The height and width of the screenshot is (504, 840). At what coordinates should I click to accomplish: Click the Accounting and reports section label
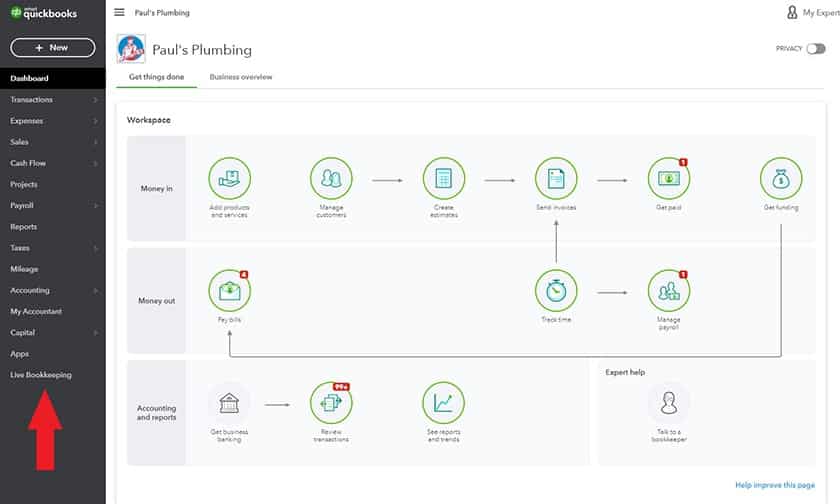pyautogui.click(x=156, y=412)
